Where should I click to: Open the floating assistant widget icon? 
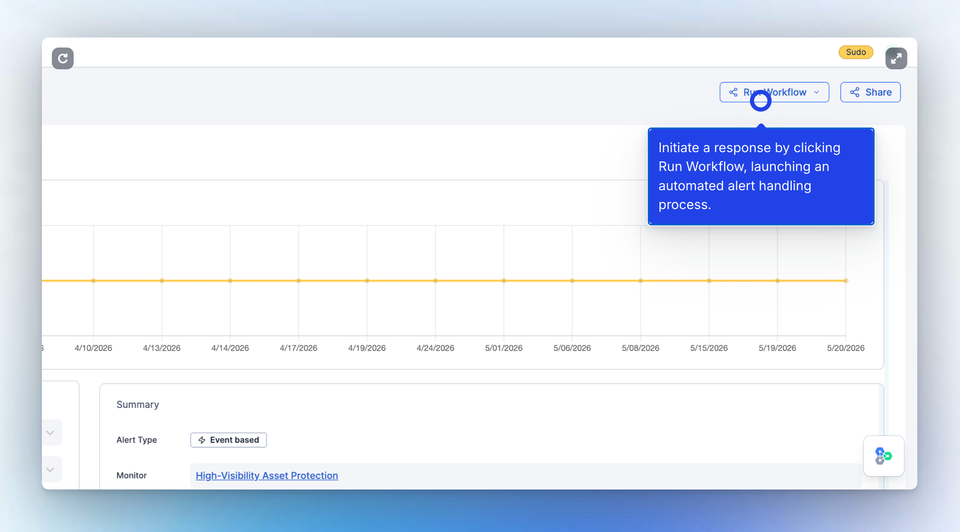click(x=883, y=456)
